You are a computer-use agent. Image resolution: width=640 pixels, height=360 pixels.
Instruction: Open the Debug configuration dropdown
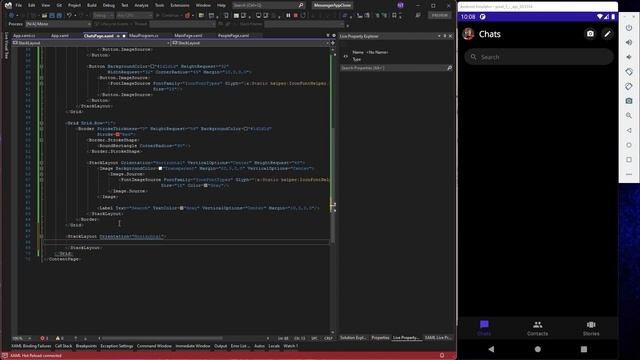103,16
